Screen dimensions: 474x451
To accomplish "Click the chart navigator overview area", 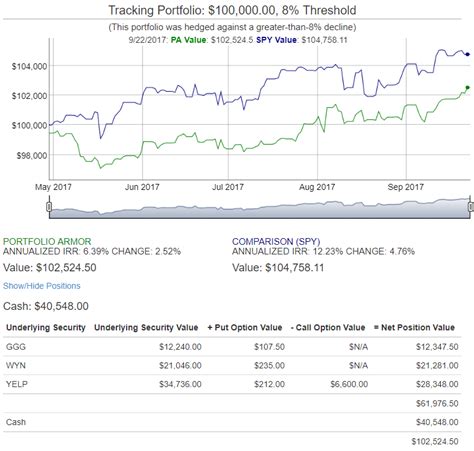I will coord(260,209).
